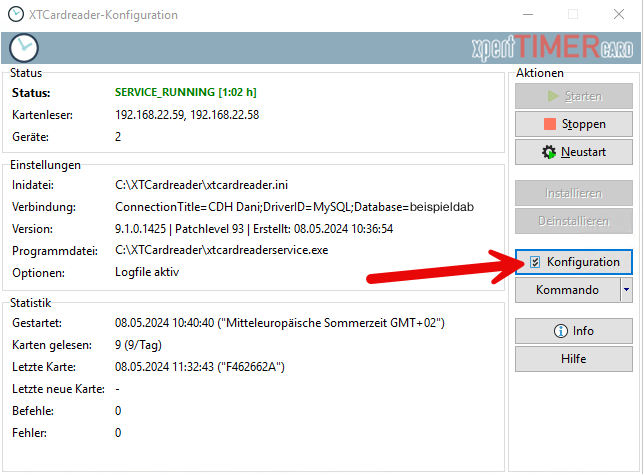The height and width of the screenshot is (474, 643).
Task: Click the SERVICE_RUNNING status text
Action: 186,93
